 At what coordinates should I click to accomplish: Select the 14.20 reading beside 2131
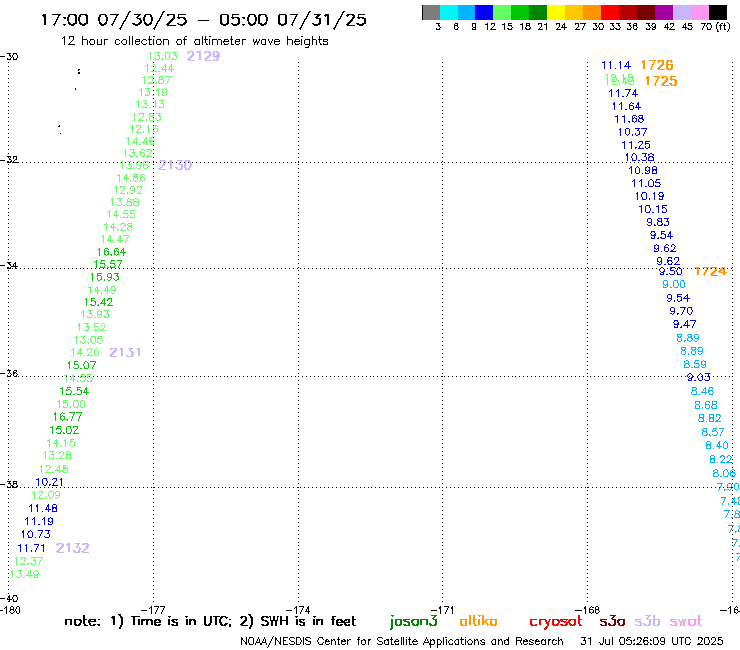[x=85, y=352]
